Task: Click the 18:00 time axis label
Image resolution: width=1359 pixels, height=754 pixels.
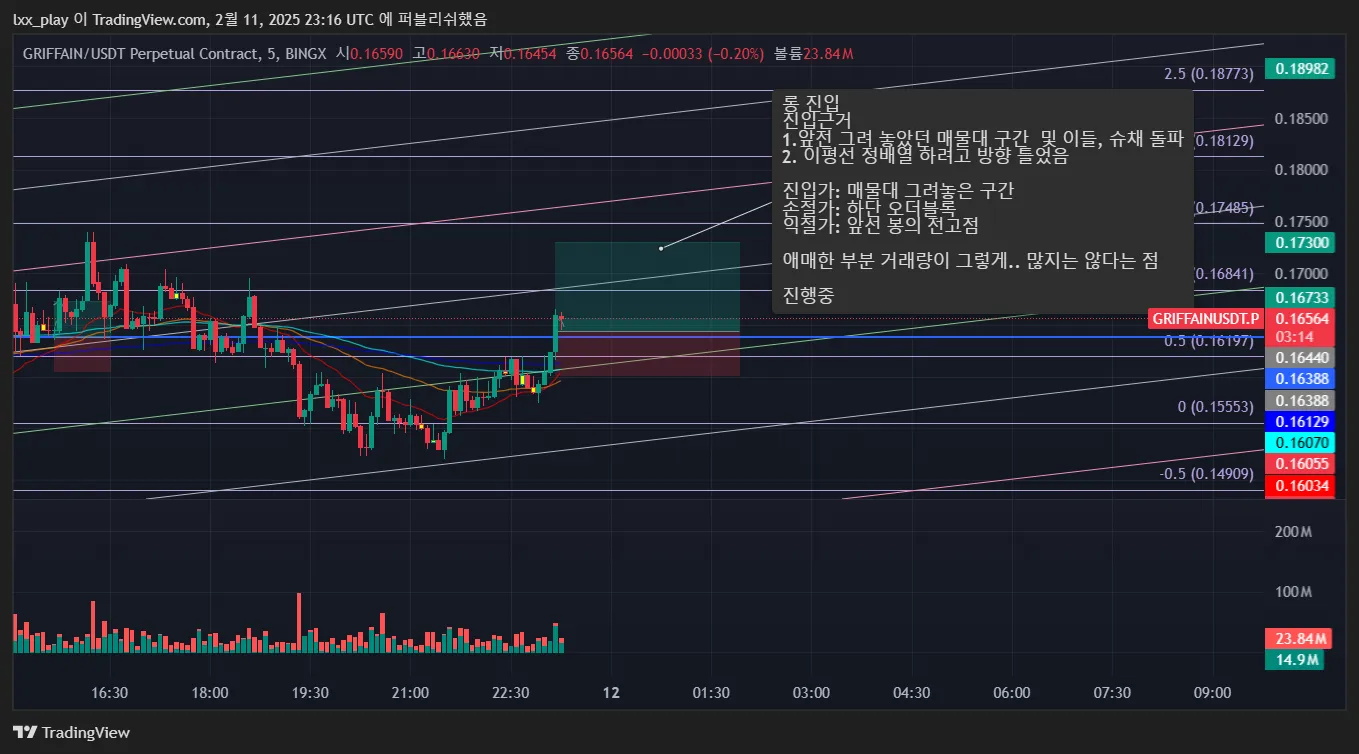Action: click(x=210, y=693)
